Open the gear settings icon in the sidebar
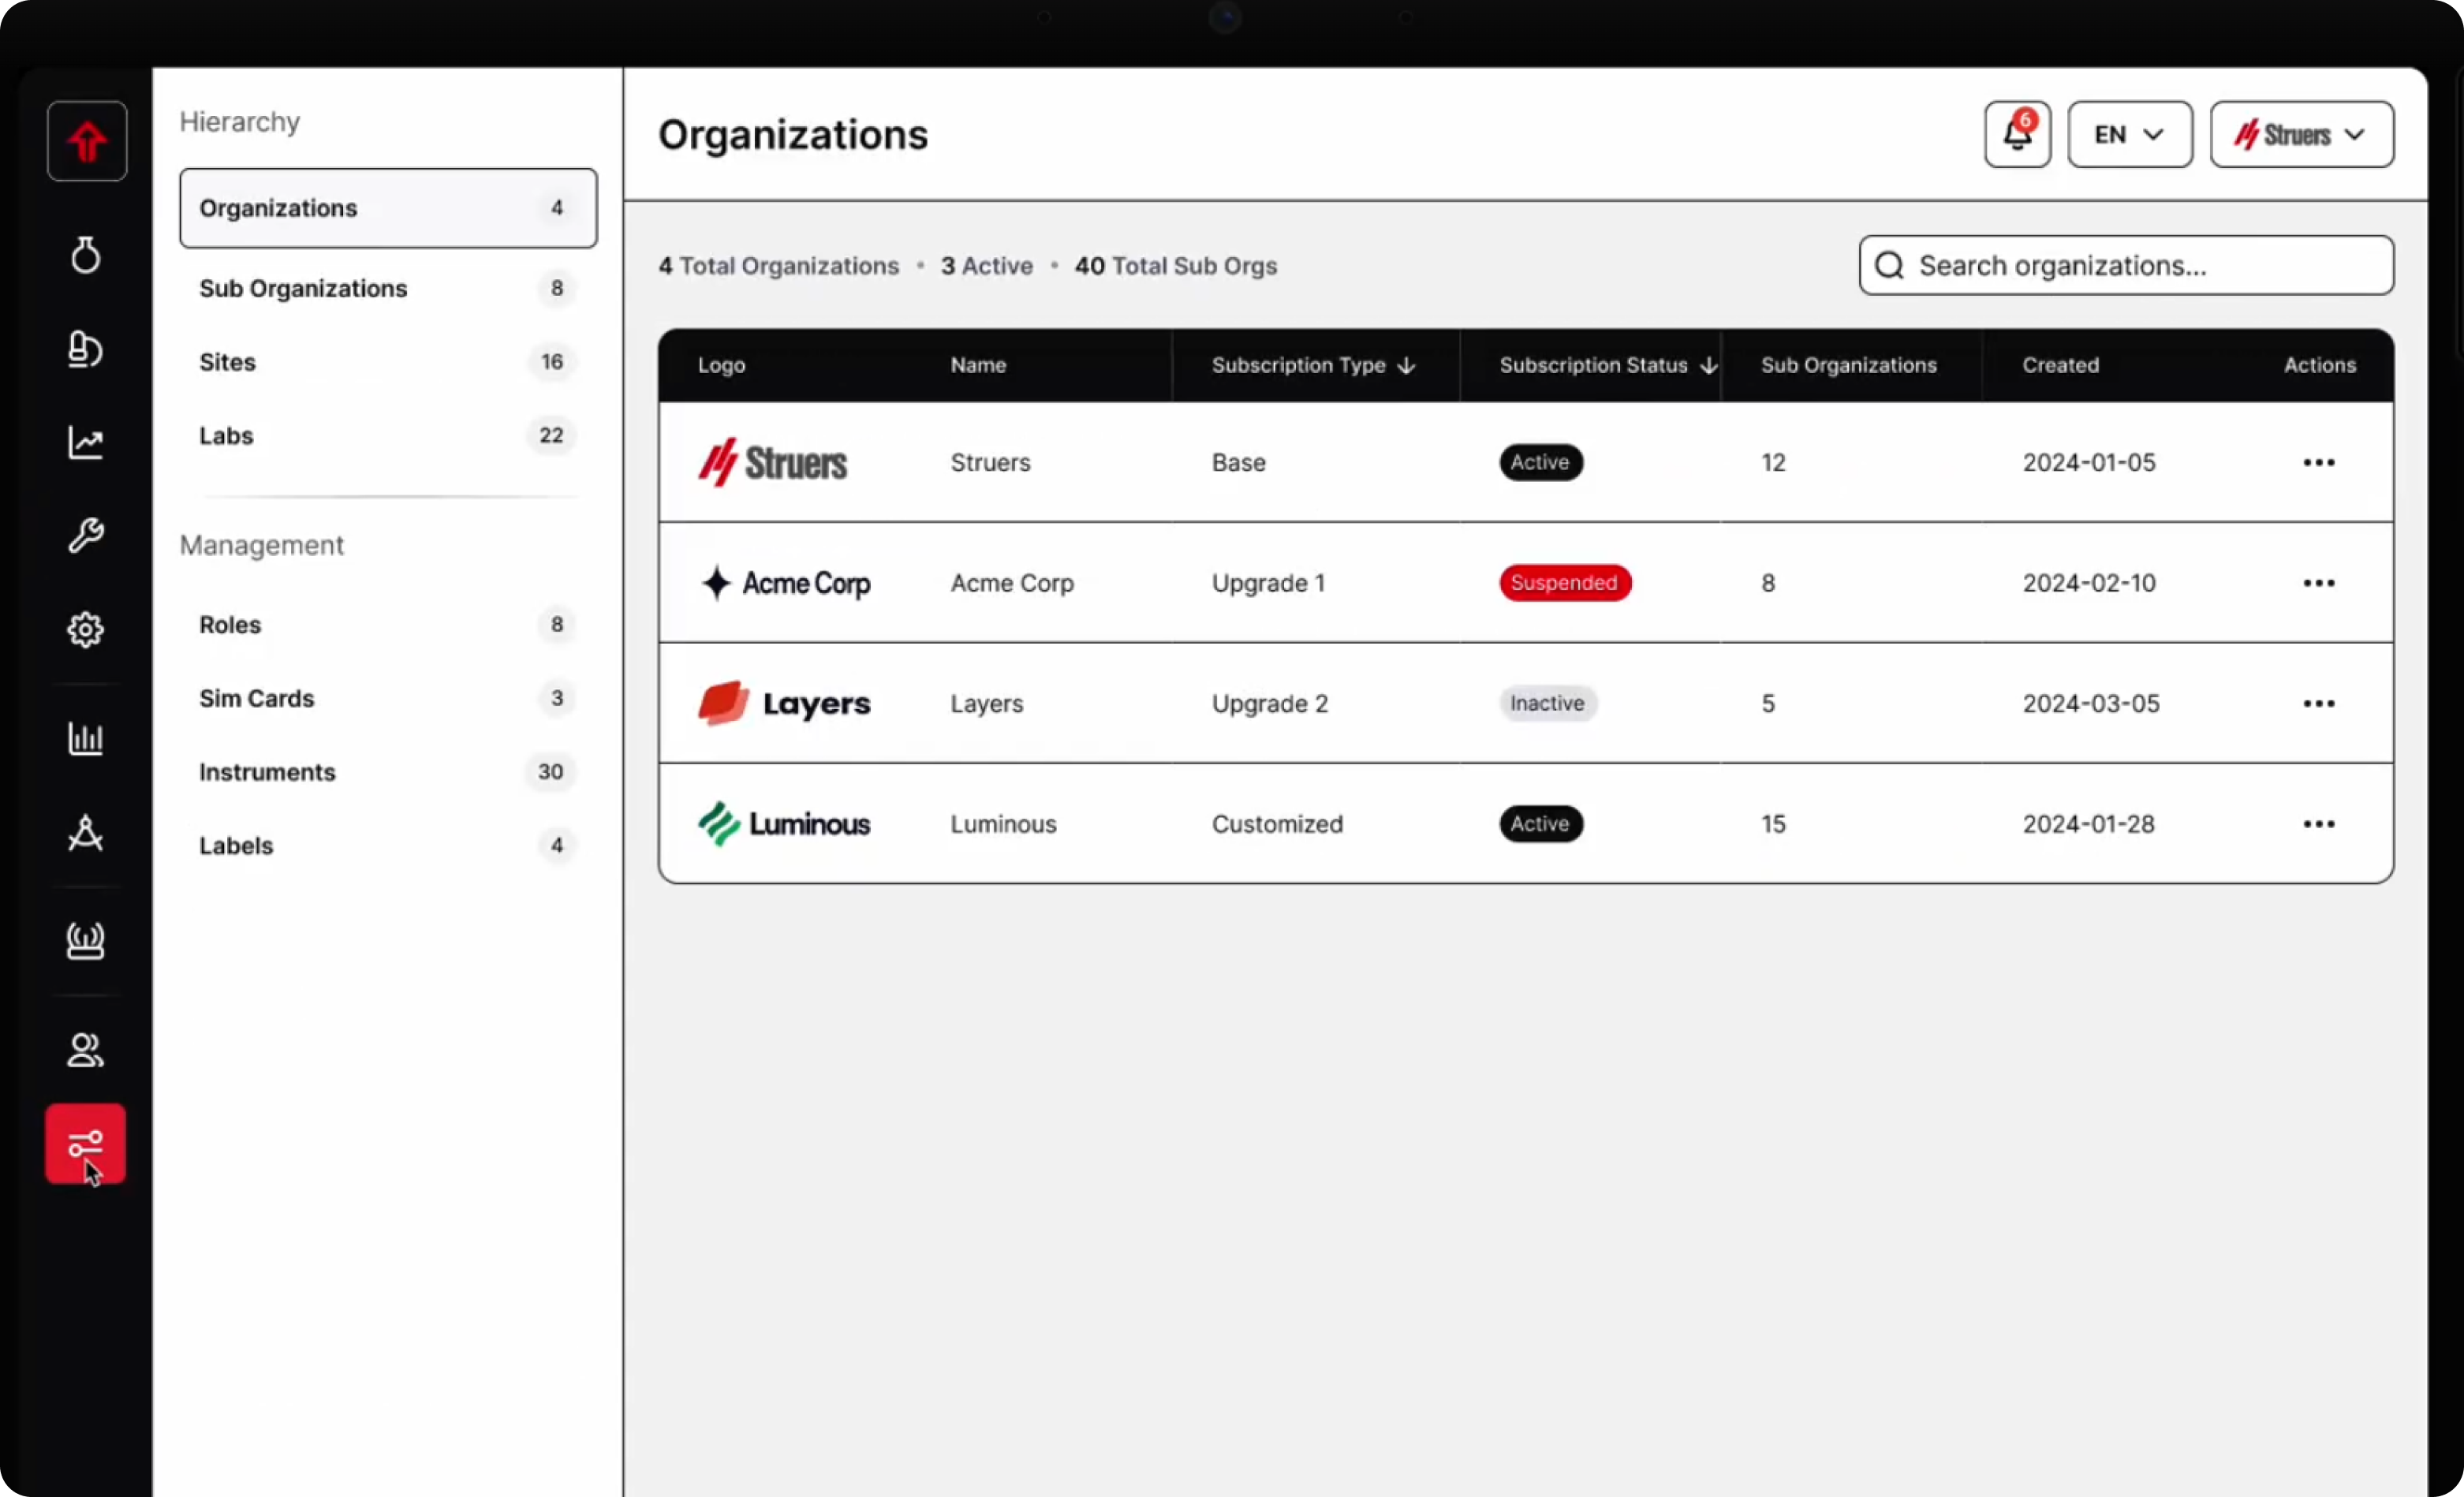The height and width of the screenshot is (1497, 2464). coord(86,629)
